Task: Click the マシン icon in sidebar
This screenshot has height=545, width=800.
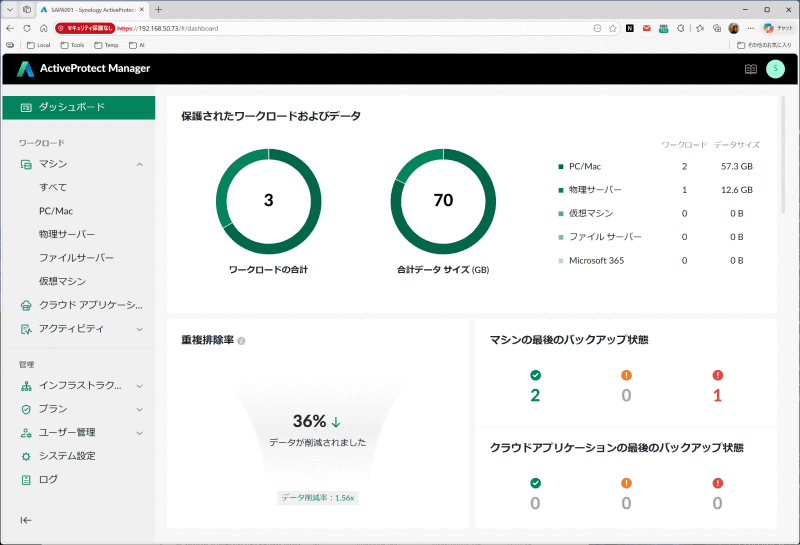Action: click(x=26, y=164)
